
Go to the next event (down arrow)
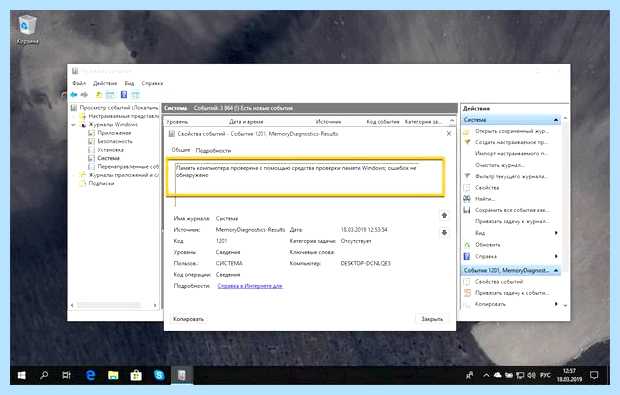click(x=444, y=232)
